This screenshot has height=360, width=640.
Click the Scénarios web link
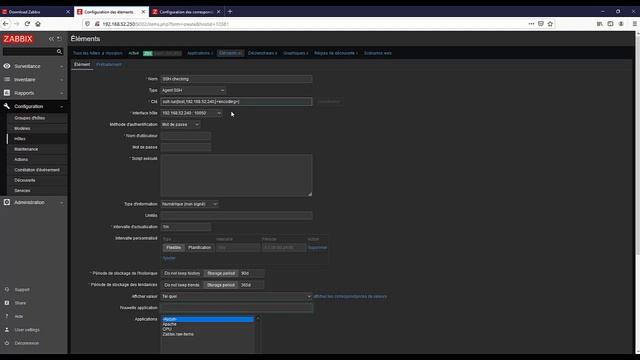coord(378,53)
